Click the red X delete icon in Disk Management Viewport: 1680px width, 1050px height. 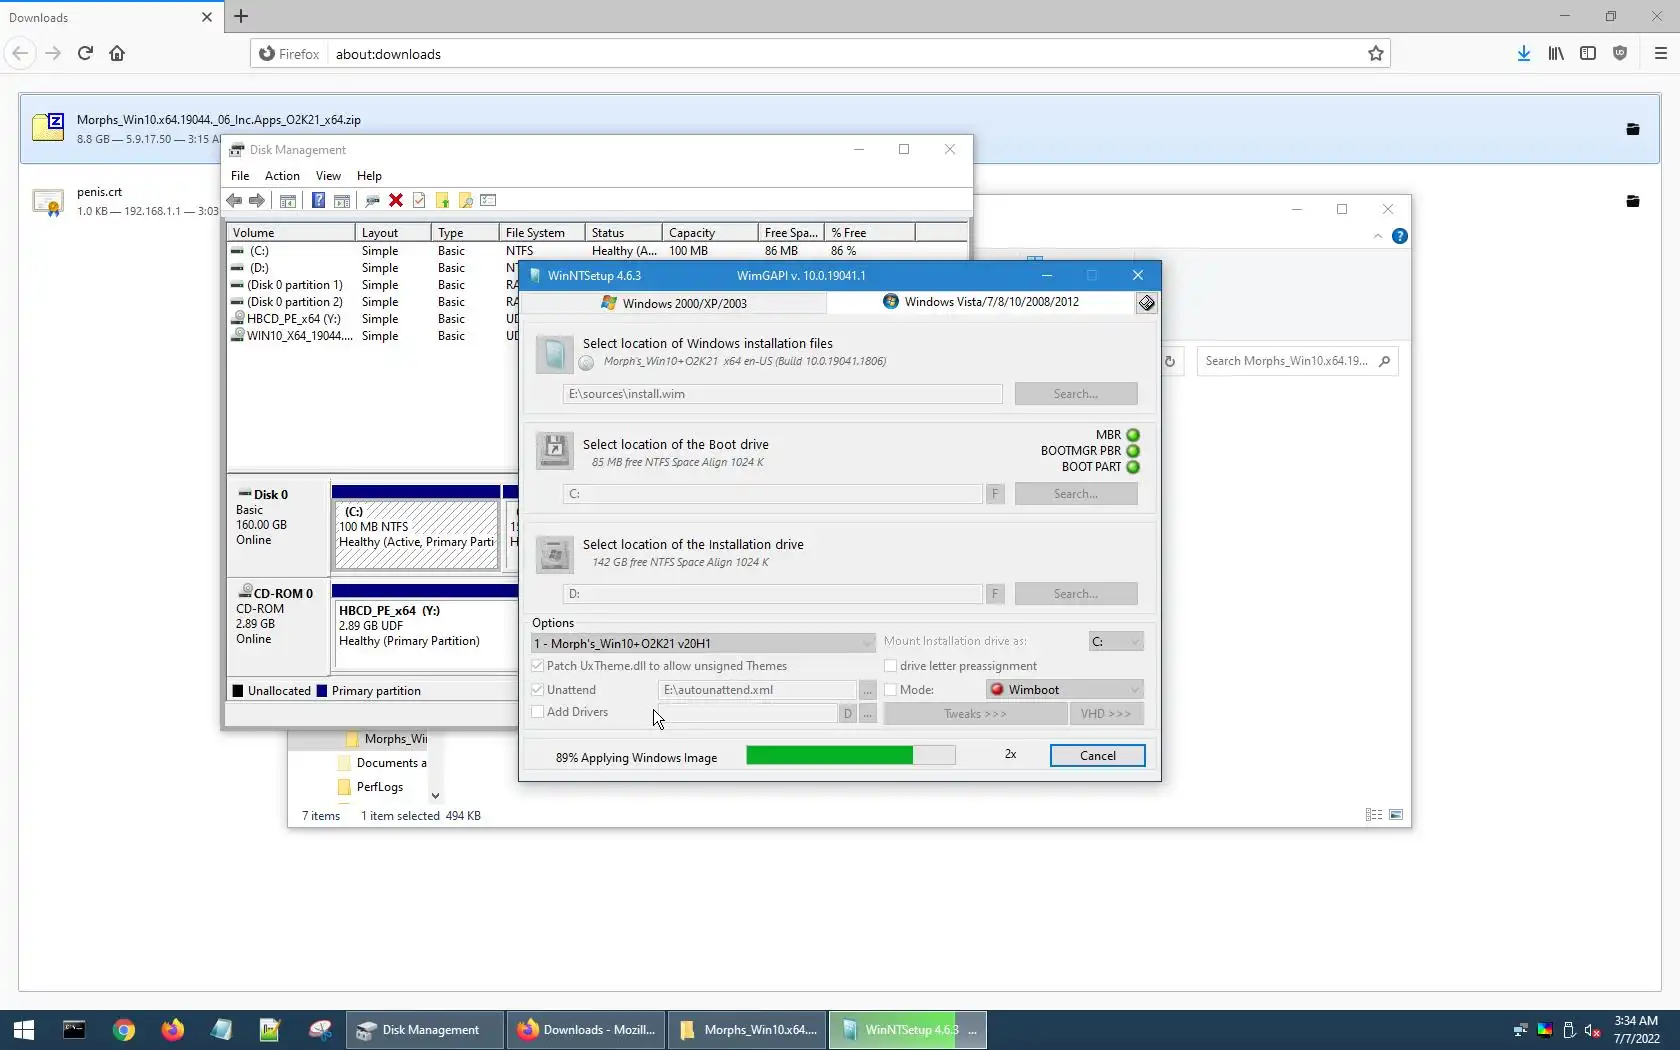pos(396,201)
